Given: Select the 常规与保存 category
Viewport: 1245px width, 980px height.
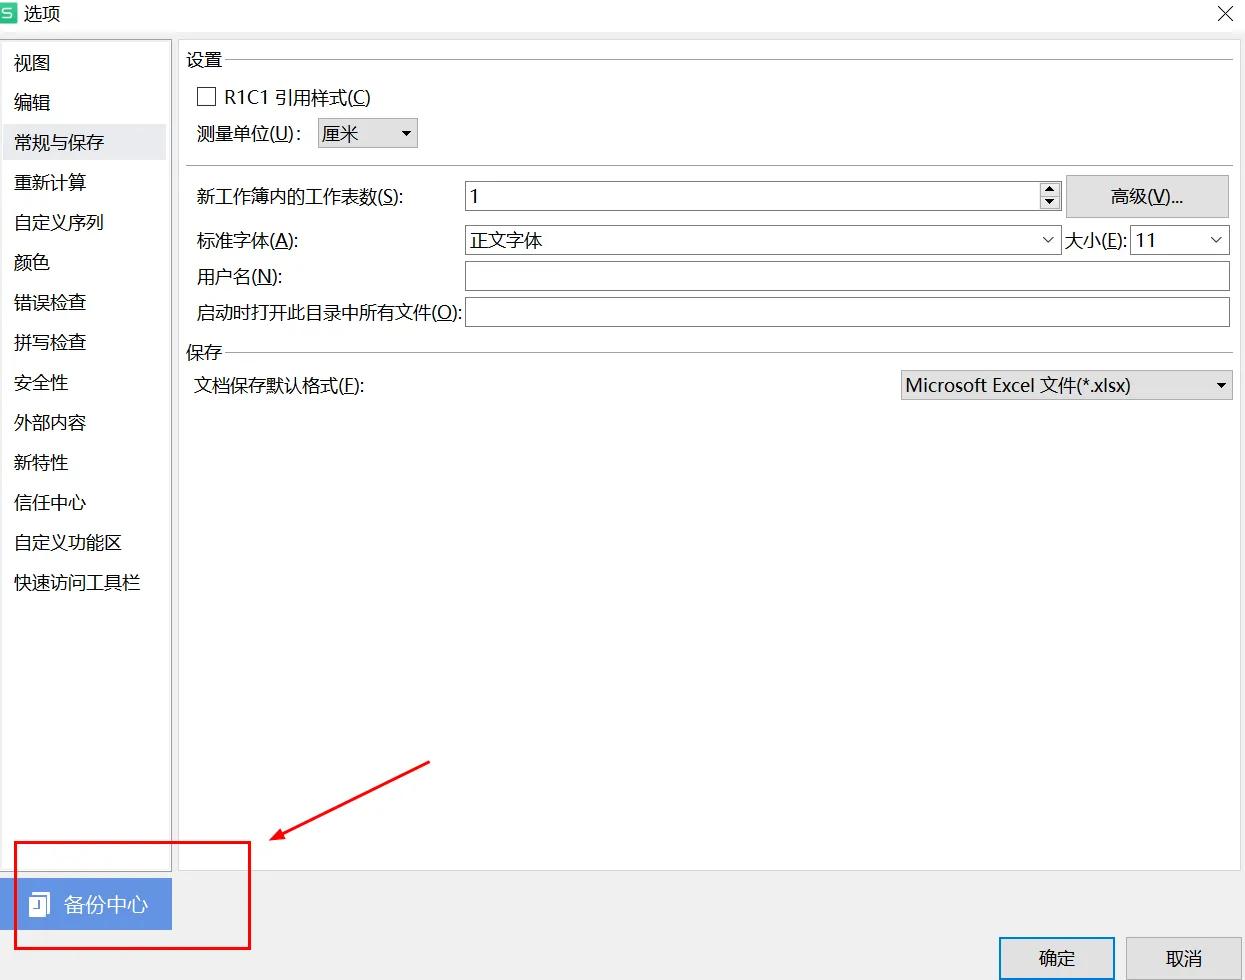Looking at the screenshot, I should pyautogui.click(x=85, y=142).
